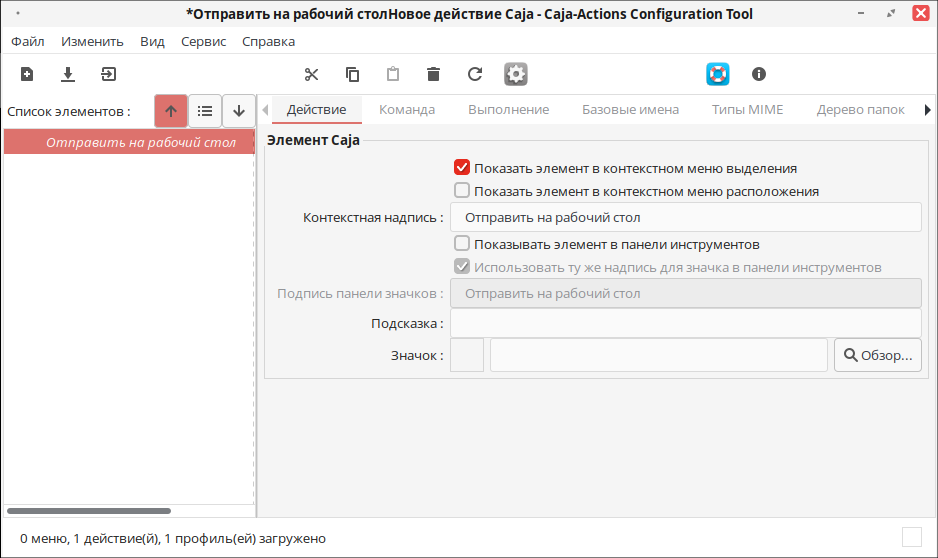Open preferences with the gear icon
This screenshot has width=938, height=558.
[x=516, y=74]
